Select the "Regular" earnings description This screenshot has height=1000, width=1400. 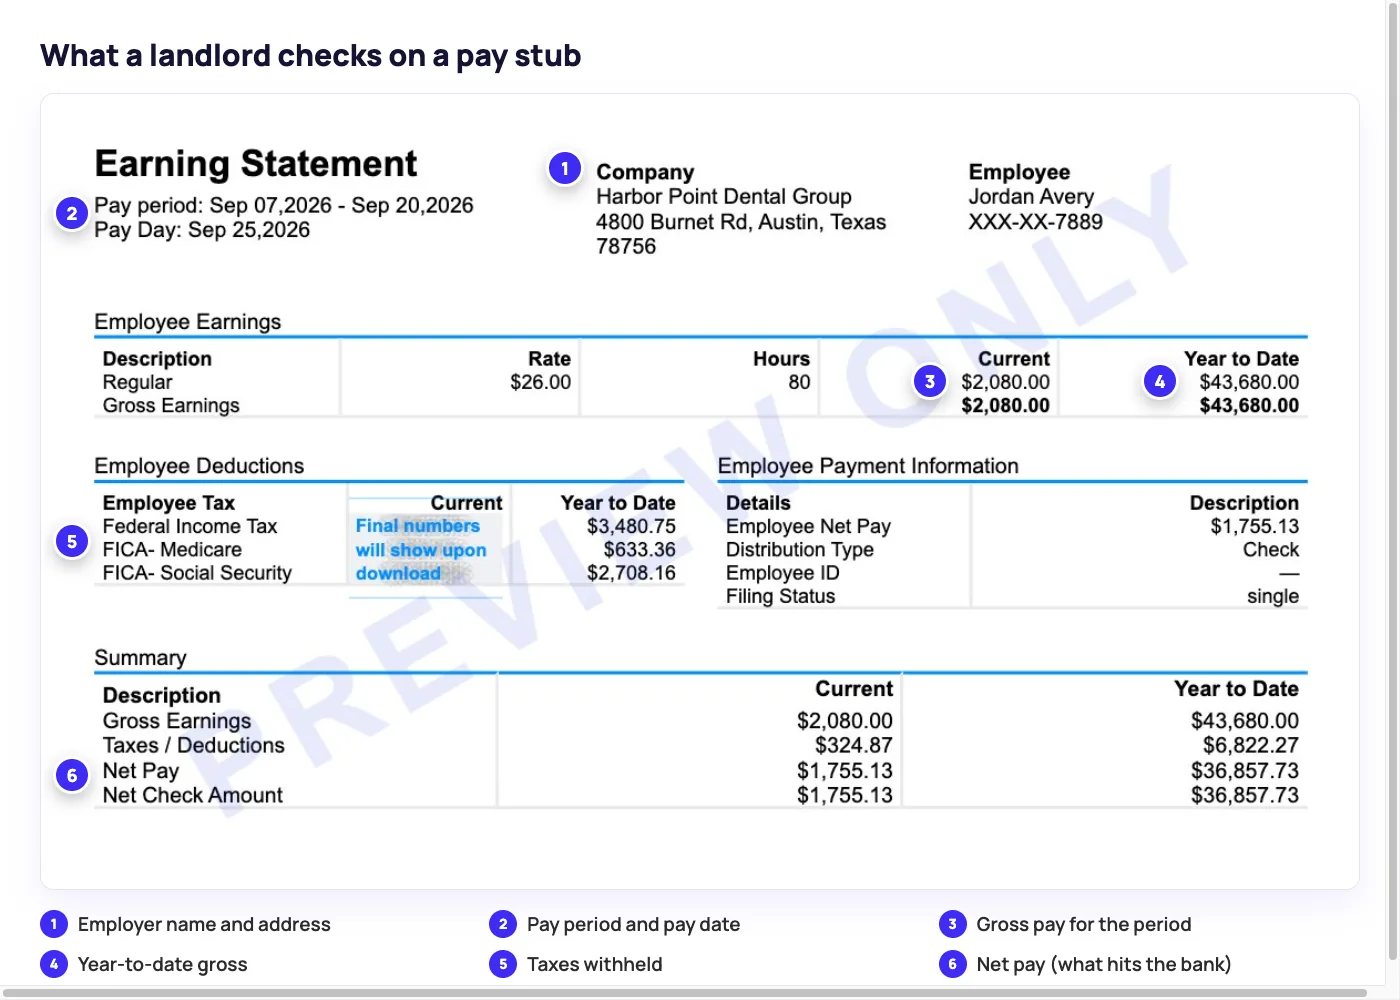pos(138,382)
